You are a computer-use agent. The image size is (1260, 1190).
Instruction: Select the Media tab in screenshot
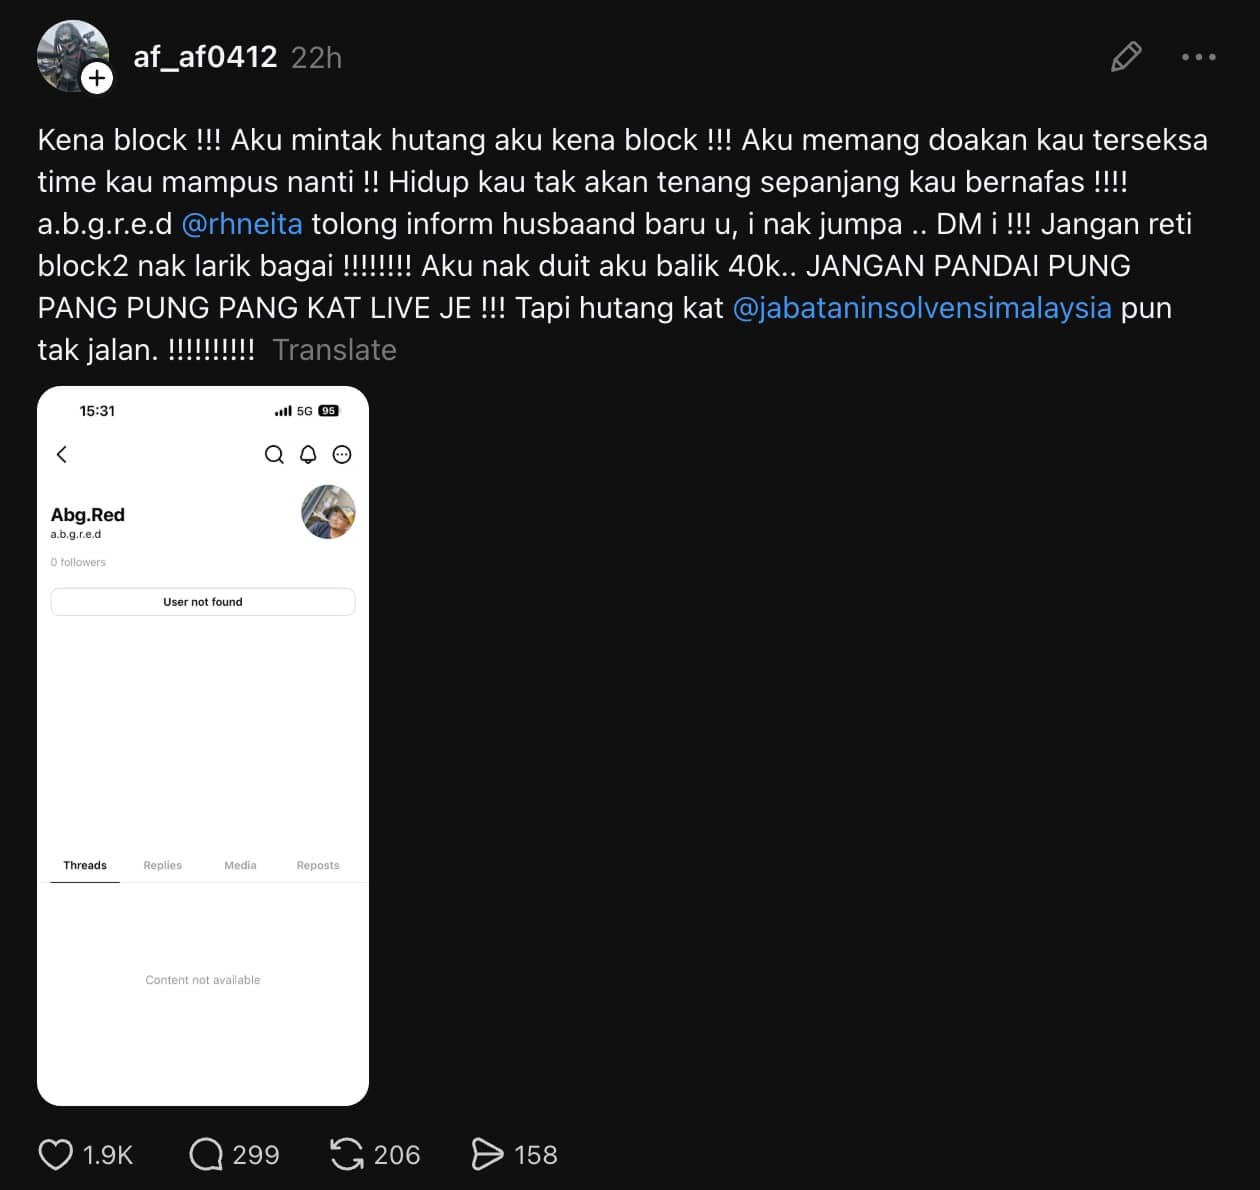tap(240, 865)
